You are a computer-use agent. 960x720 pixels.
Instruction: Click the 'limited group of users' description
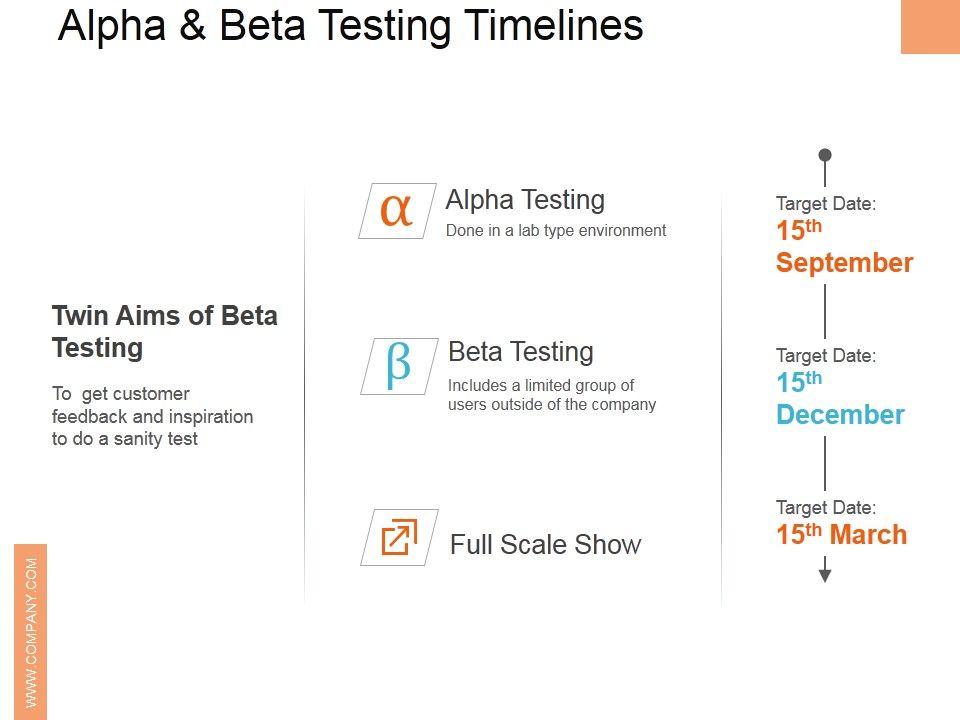(x=552, y=395)
